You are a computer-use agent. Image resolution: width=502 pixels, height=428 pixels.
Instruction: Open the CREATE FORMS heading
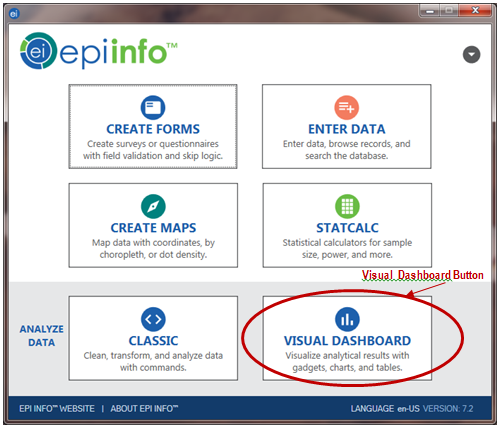point(153,129)
